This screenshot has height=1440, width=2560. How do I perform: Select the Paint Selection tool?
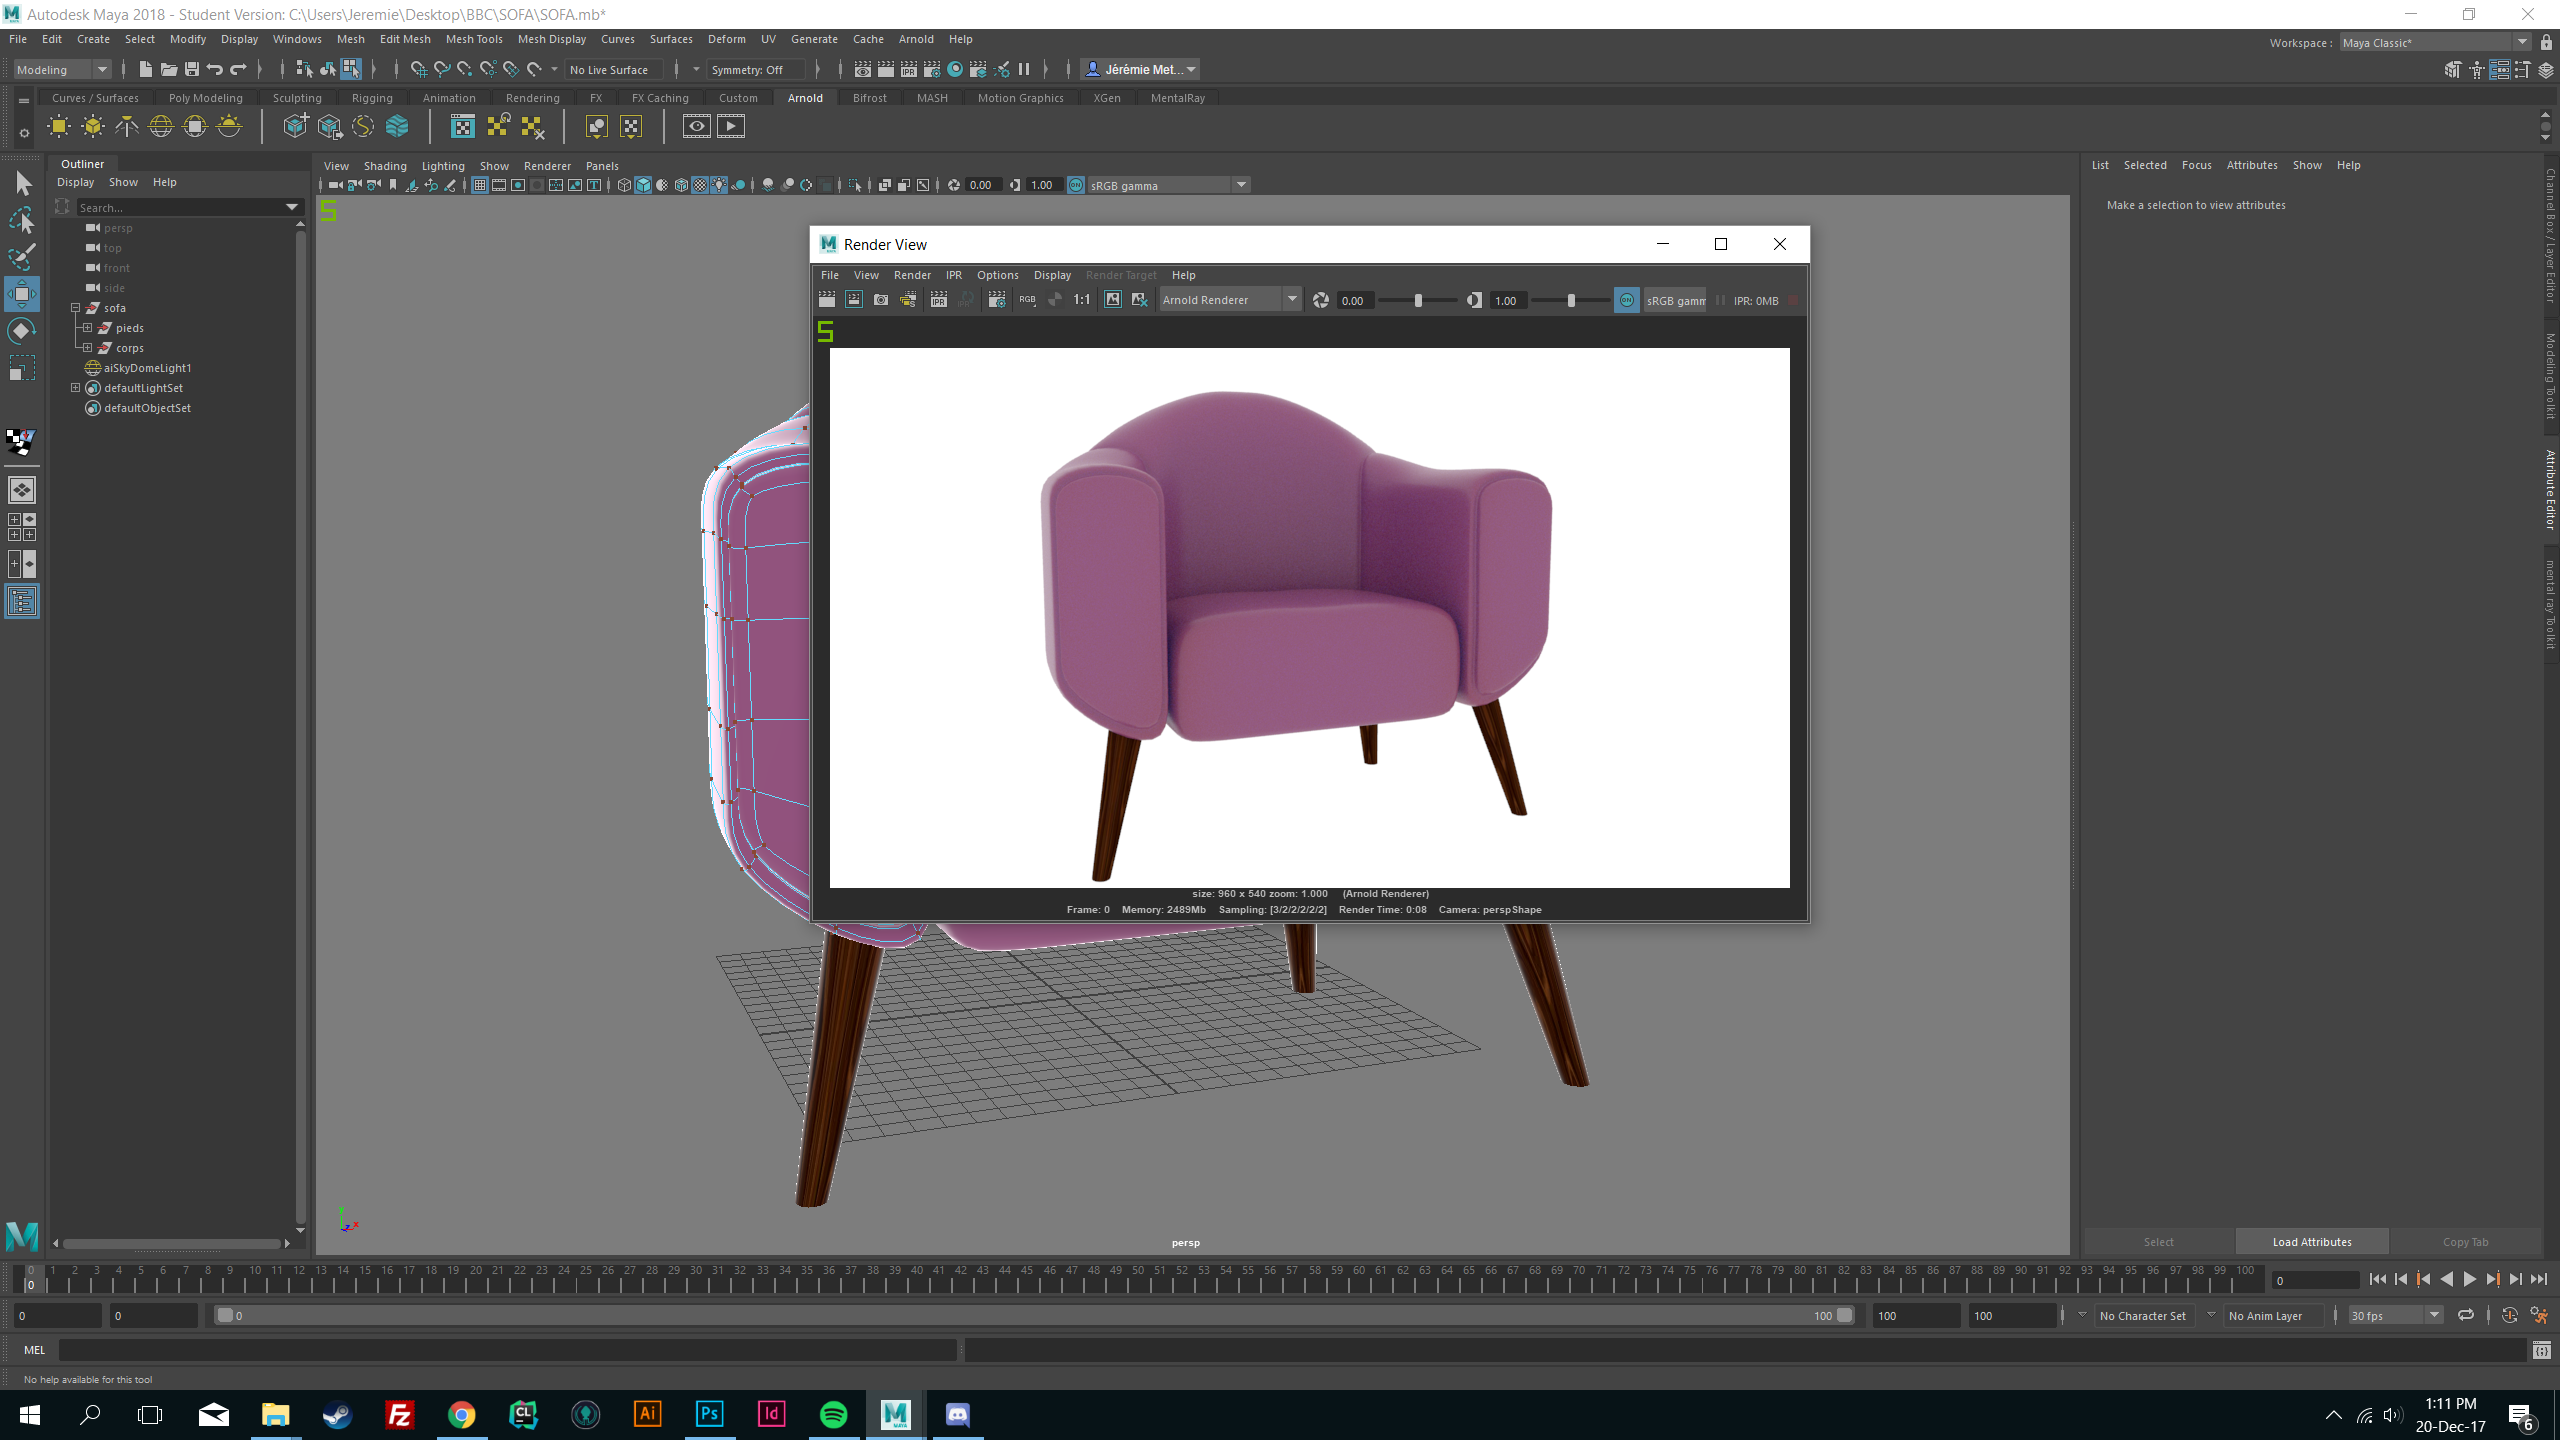coord(21,257)
